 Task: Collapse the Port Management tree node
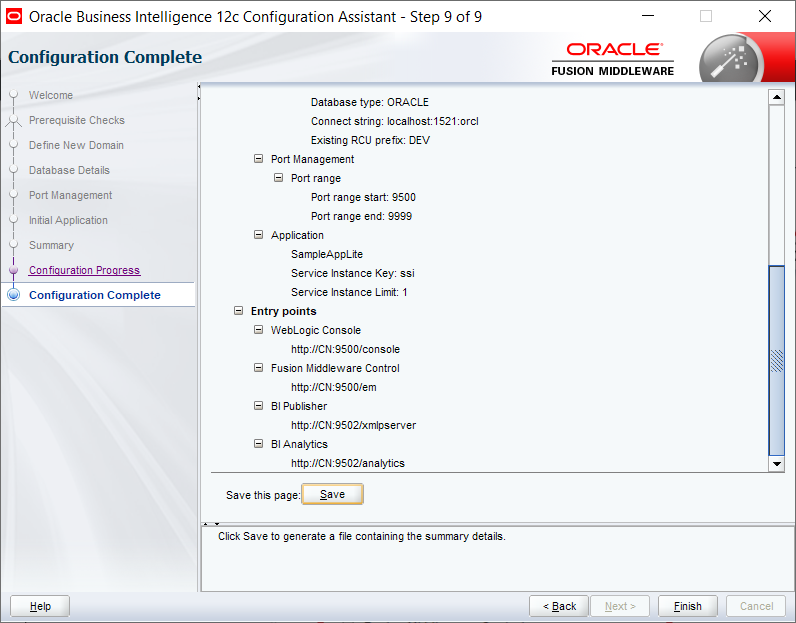(258, 159)
